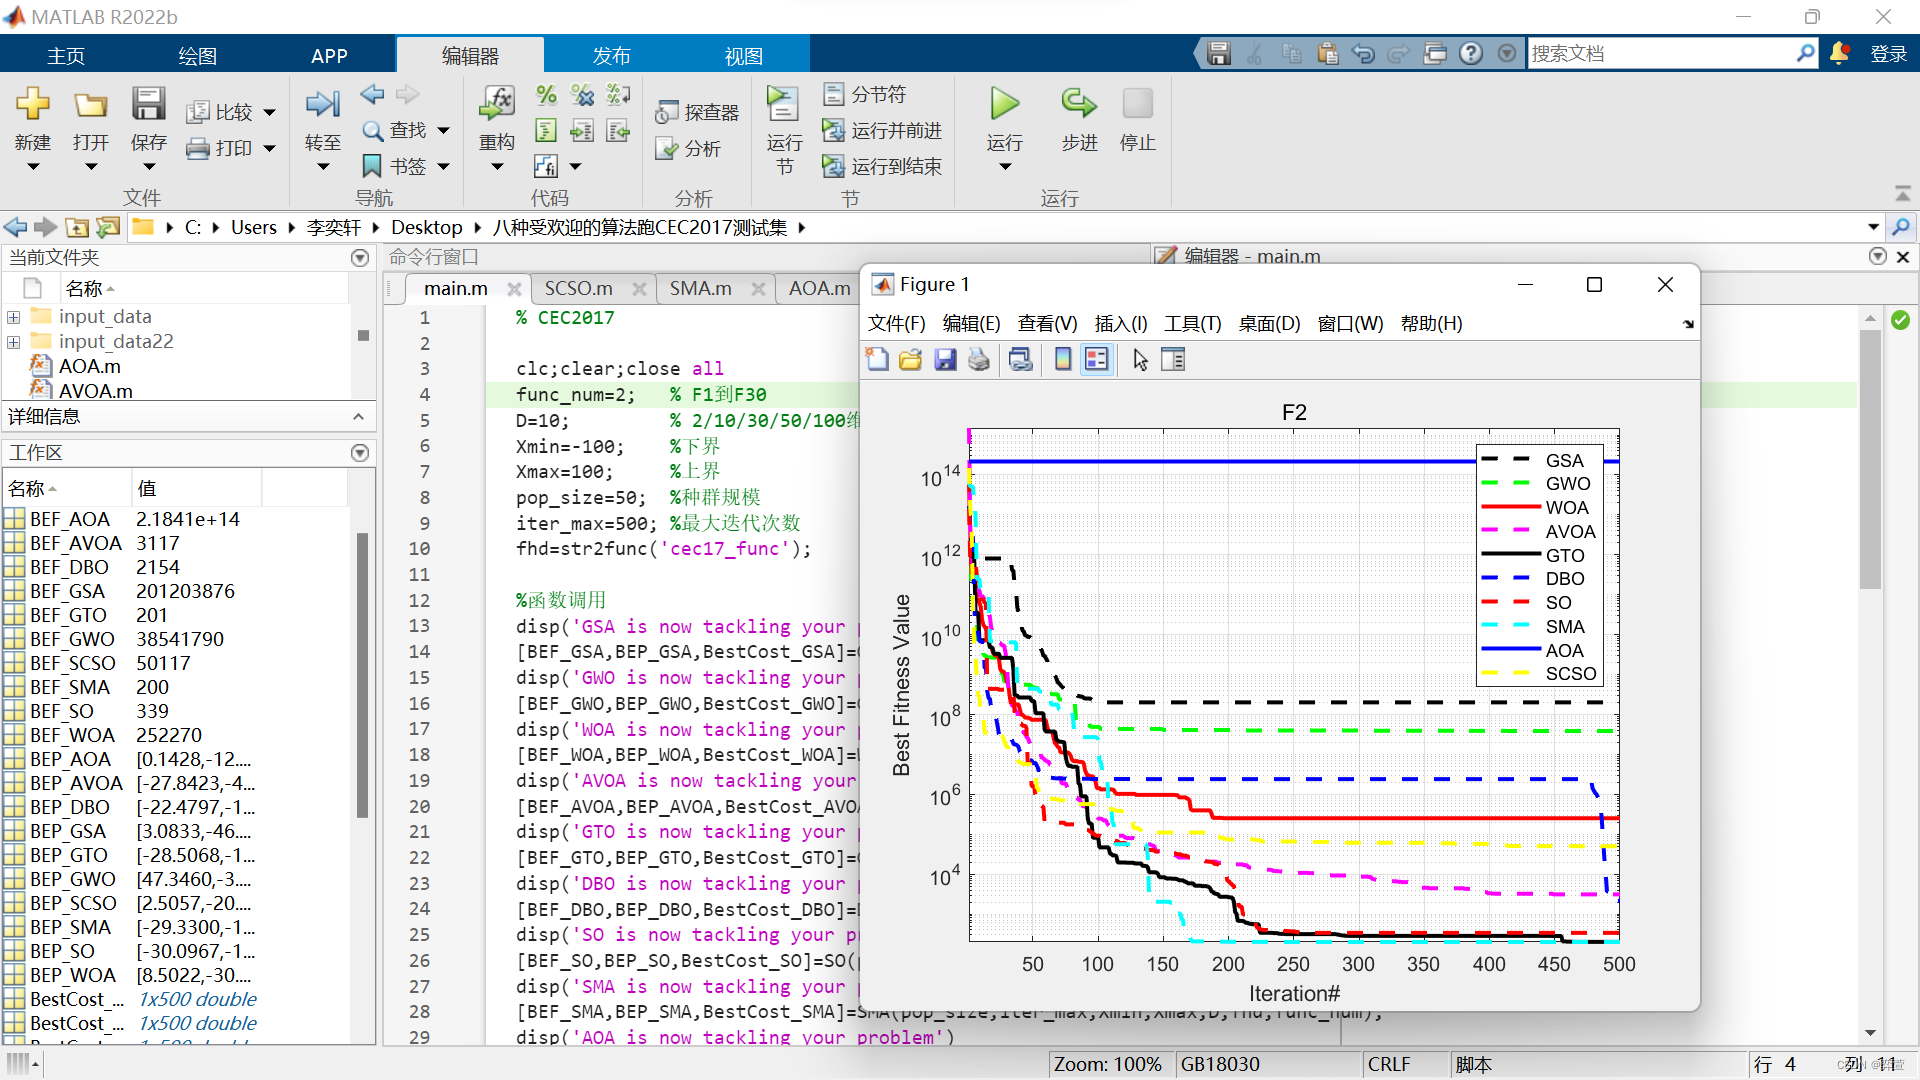The width and height of the screenshot is (1920, 1080).
Task: Save the figure via Figure 1 toolbar disk icon
Action: [945, 359]
